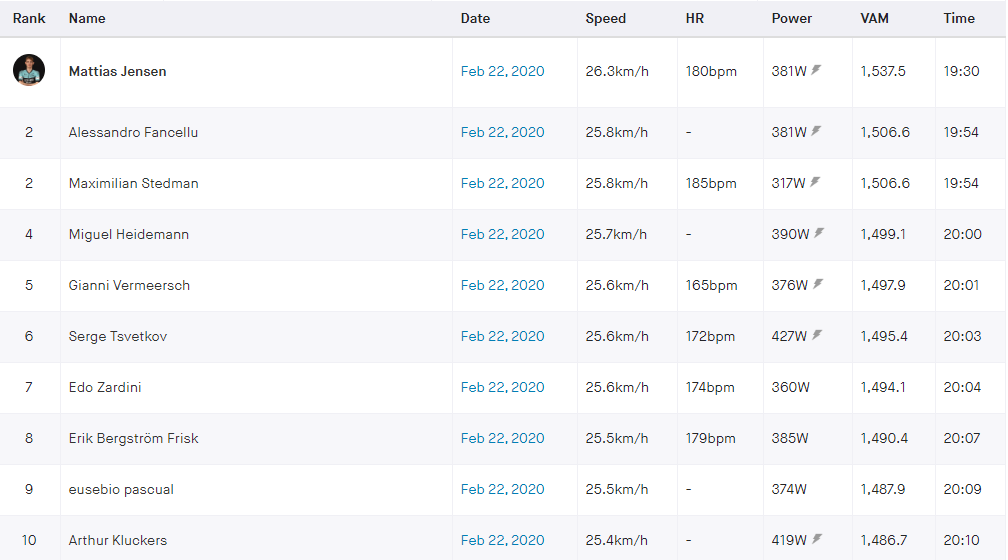Click power meter icon next to Alessandro Fancellu's 381W
This screenshot has height=560, width=1008.
coord(817,132)
